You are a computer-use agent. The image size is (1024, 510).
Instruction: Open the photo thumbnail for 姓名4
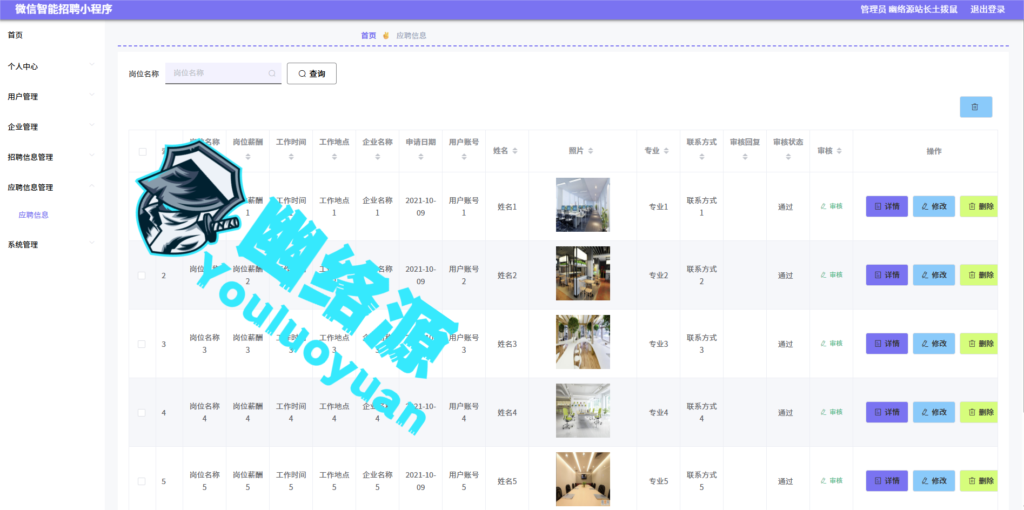click(x=583, y=411)
